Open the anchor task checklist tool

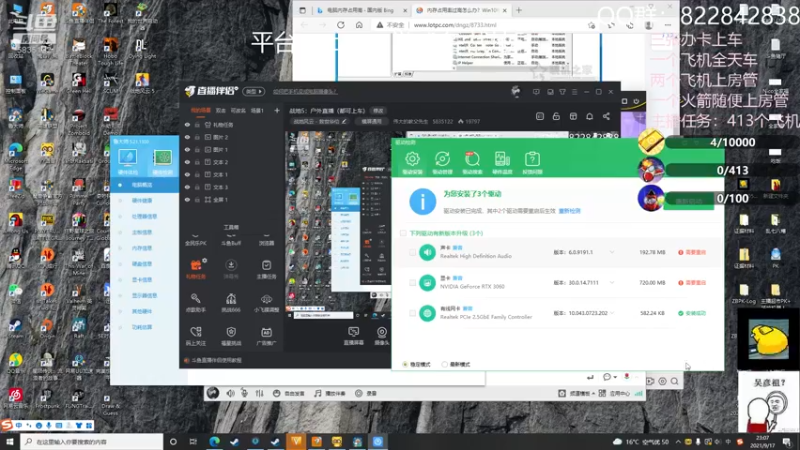266,265
